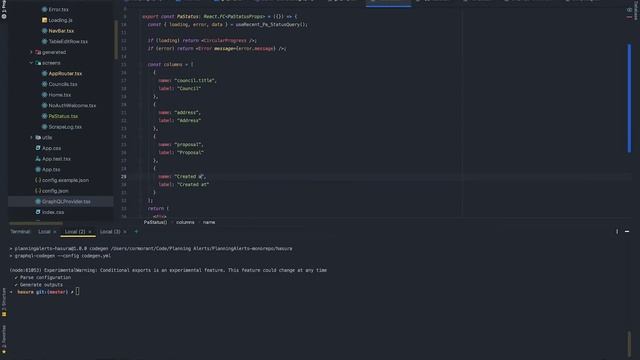The width and height of the screenshot is (640, 360).
Task: Expand the utils folder arrow
Action: (31, 138)
